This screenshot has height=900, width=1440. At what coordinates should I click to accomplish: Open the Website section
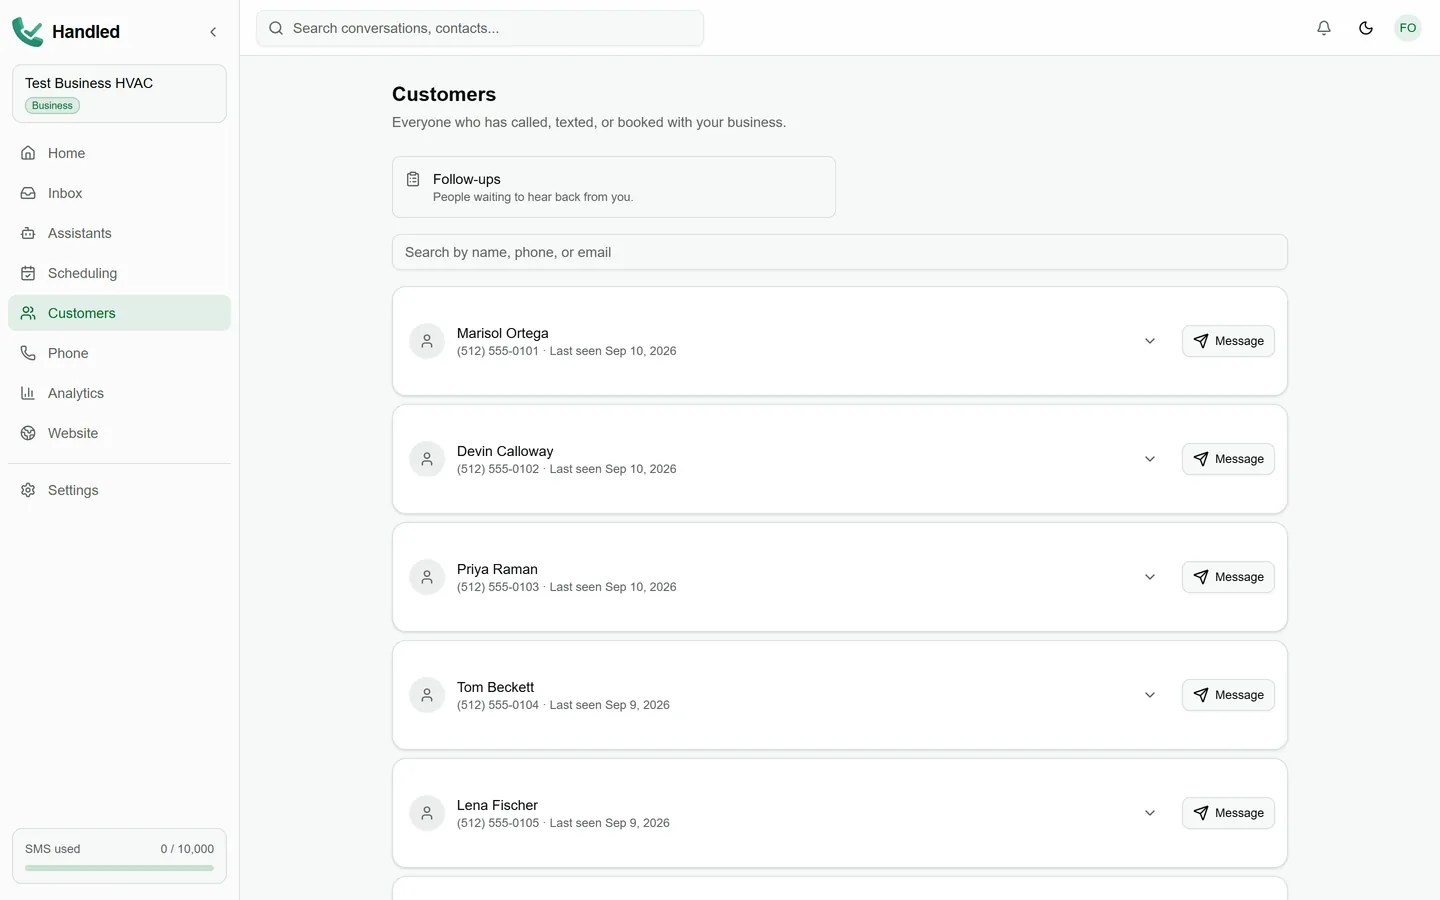pos(119,433)
